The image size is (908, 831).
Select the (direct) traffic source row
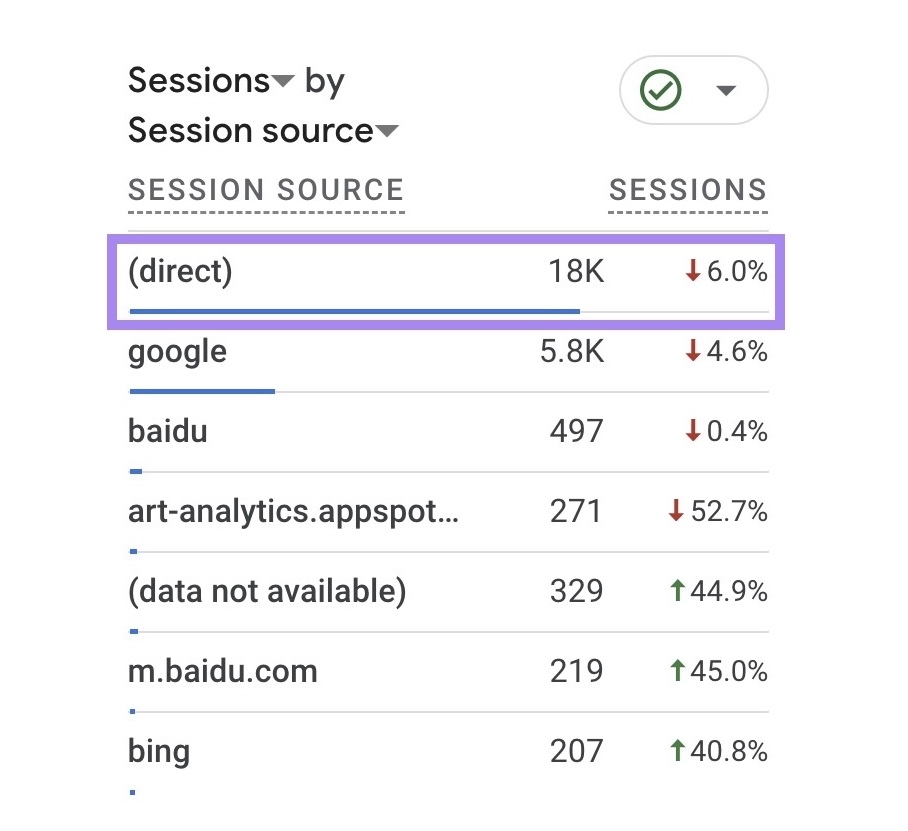coord(180,270)
